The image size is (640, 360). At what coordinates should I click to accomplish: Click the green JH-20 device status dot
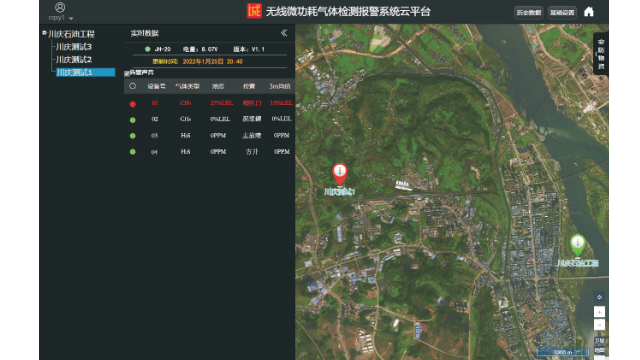coord(147,49)
